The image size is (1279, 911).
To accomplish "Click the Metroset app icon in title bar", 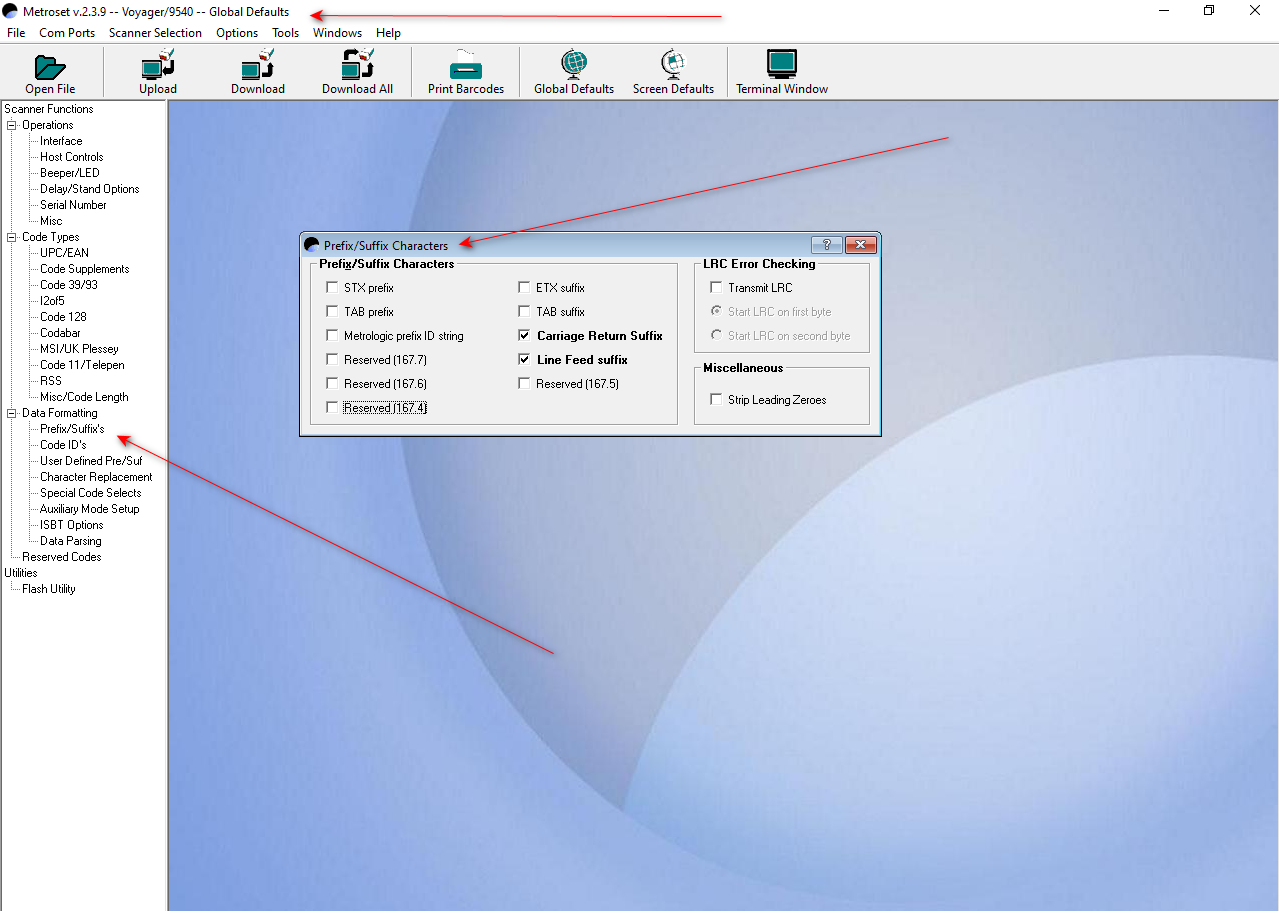I will pos(11,11).
